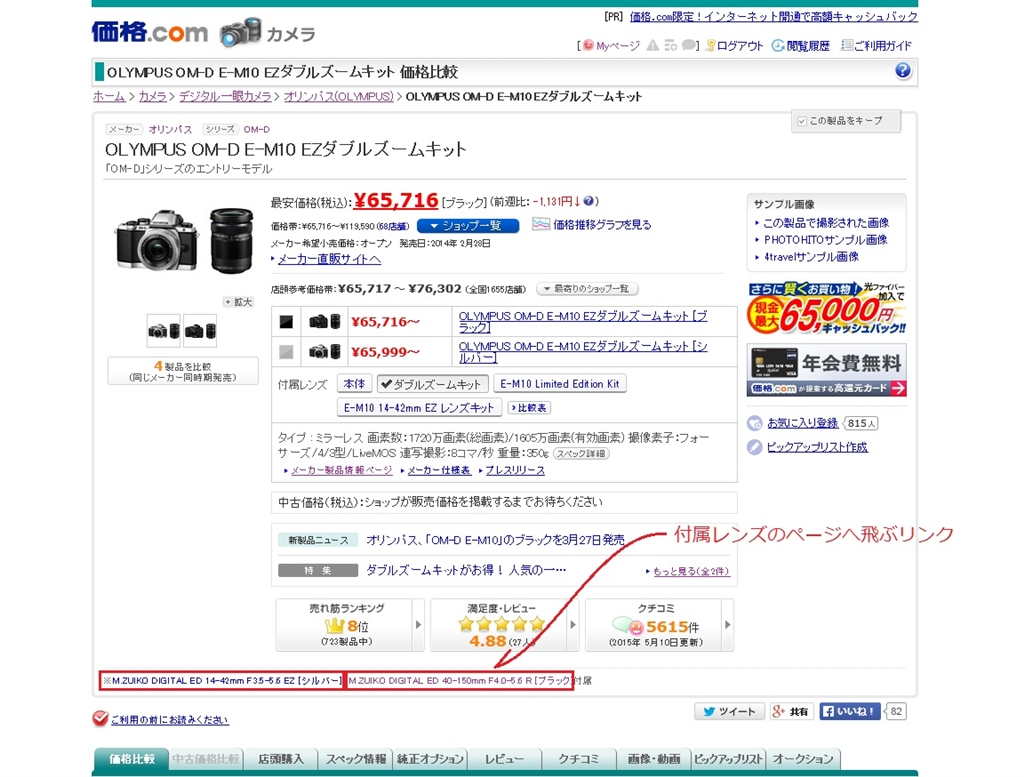Click first small product thumbnail
Screen dimensions: 1024x777
point(164,331)
